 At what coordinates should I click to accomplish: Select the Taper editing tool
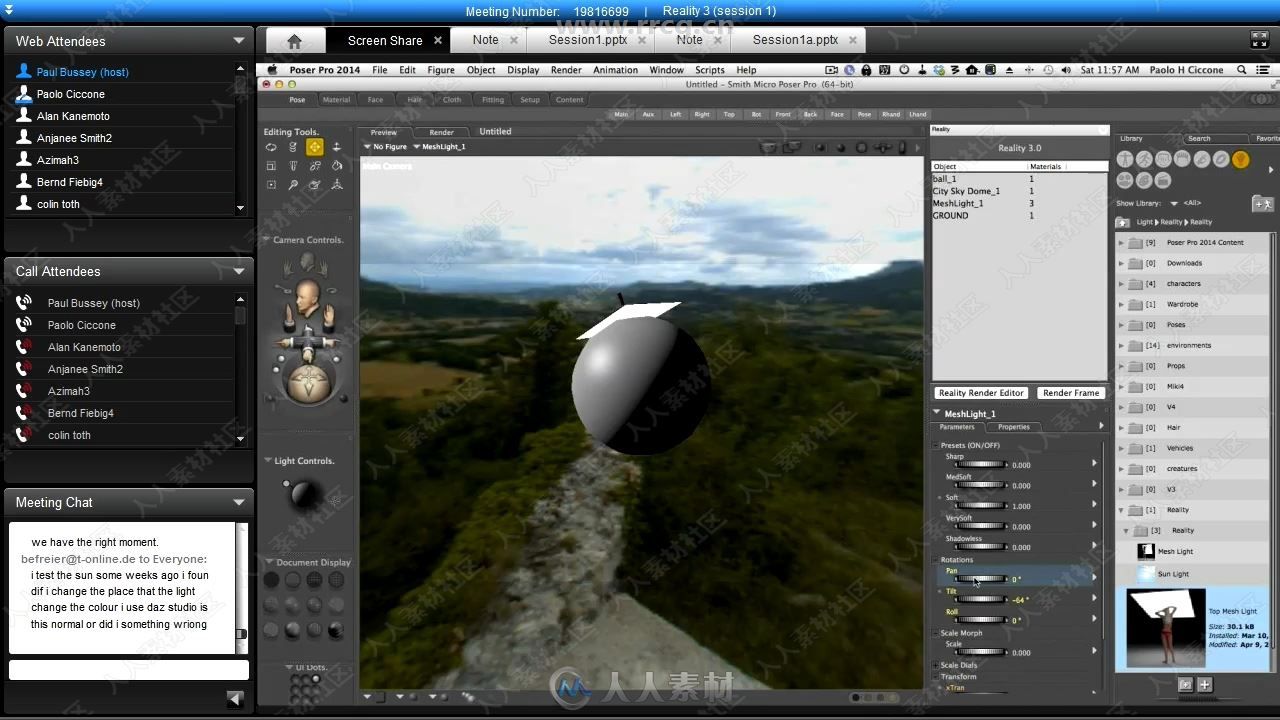tap(293, 166)
